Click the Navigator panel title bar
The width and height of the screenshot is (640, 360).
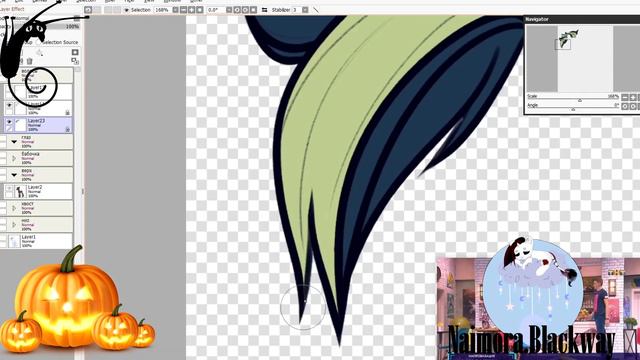582,19
